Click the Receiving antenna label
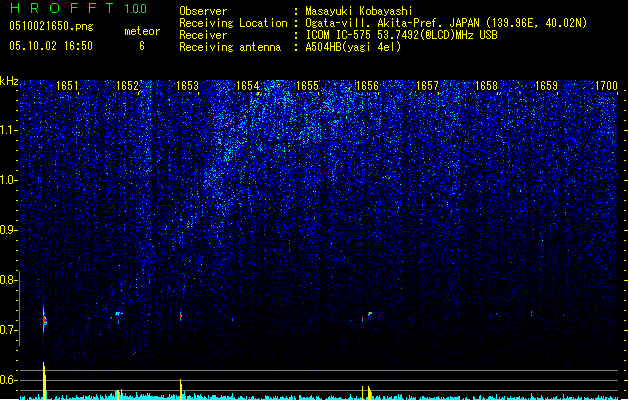 point(230,47)
